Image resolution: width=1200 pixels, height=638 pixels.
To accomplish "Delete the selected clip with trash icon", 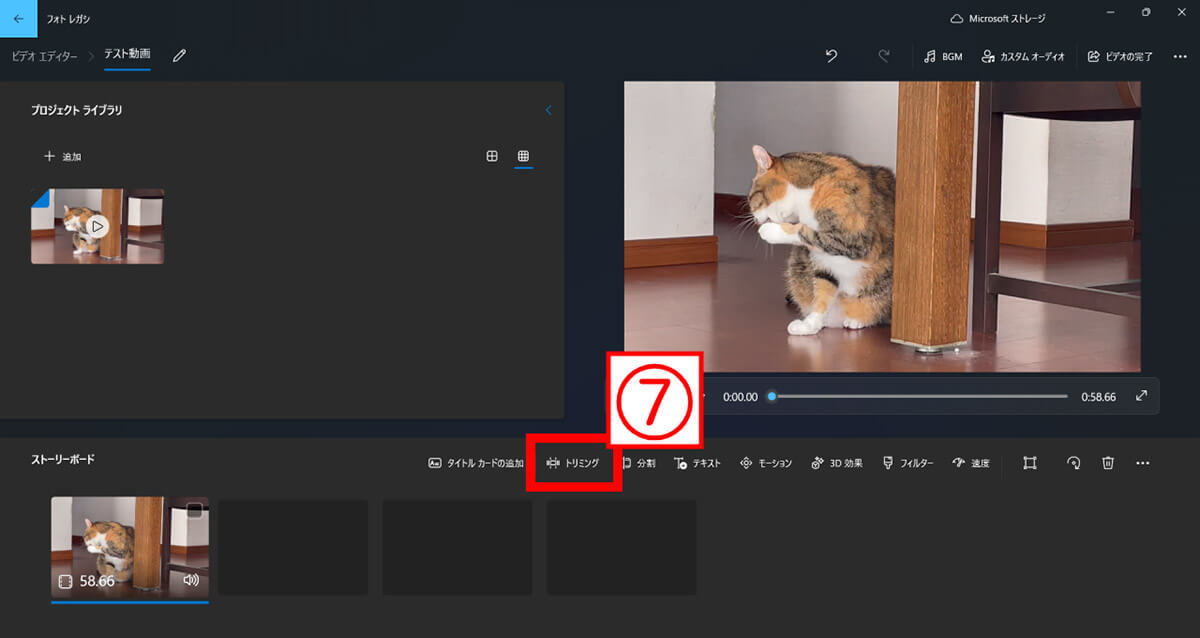I will click(x=1108, y=463).
